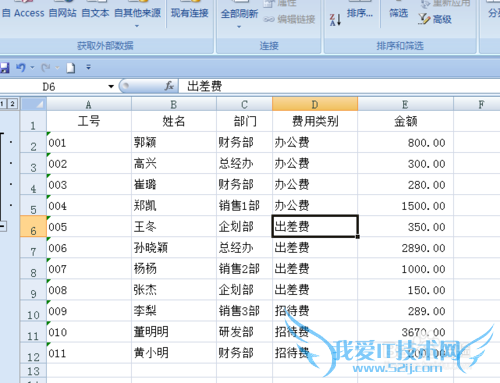Click 自 Access import button
The width and height of the screenshot is (500, 383).
[x=23, y=13]
